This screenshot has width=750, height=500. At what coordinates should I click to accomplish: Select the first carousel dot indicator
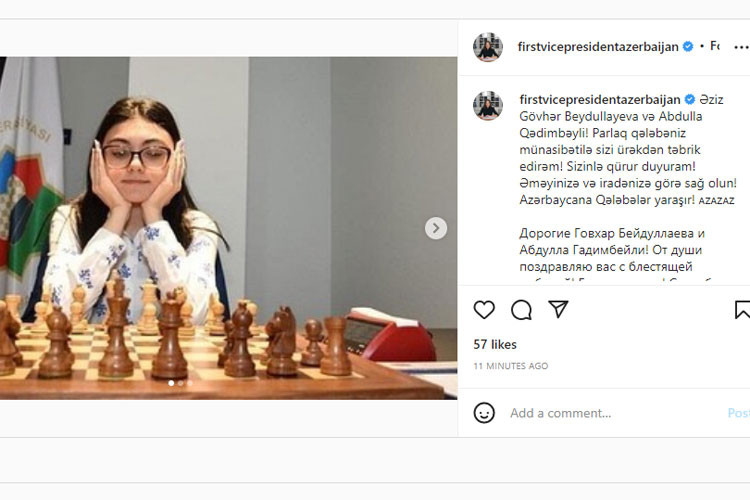pyautogui.click(x=171, y=383)
